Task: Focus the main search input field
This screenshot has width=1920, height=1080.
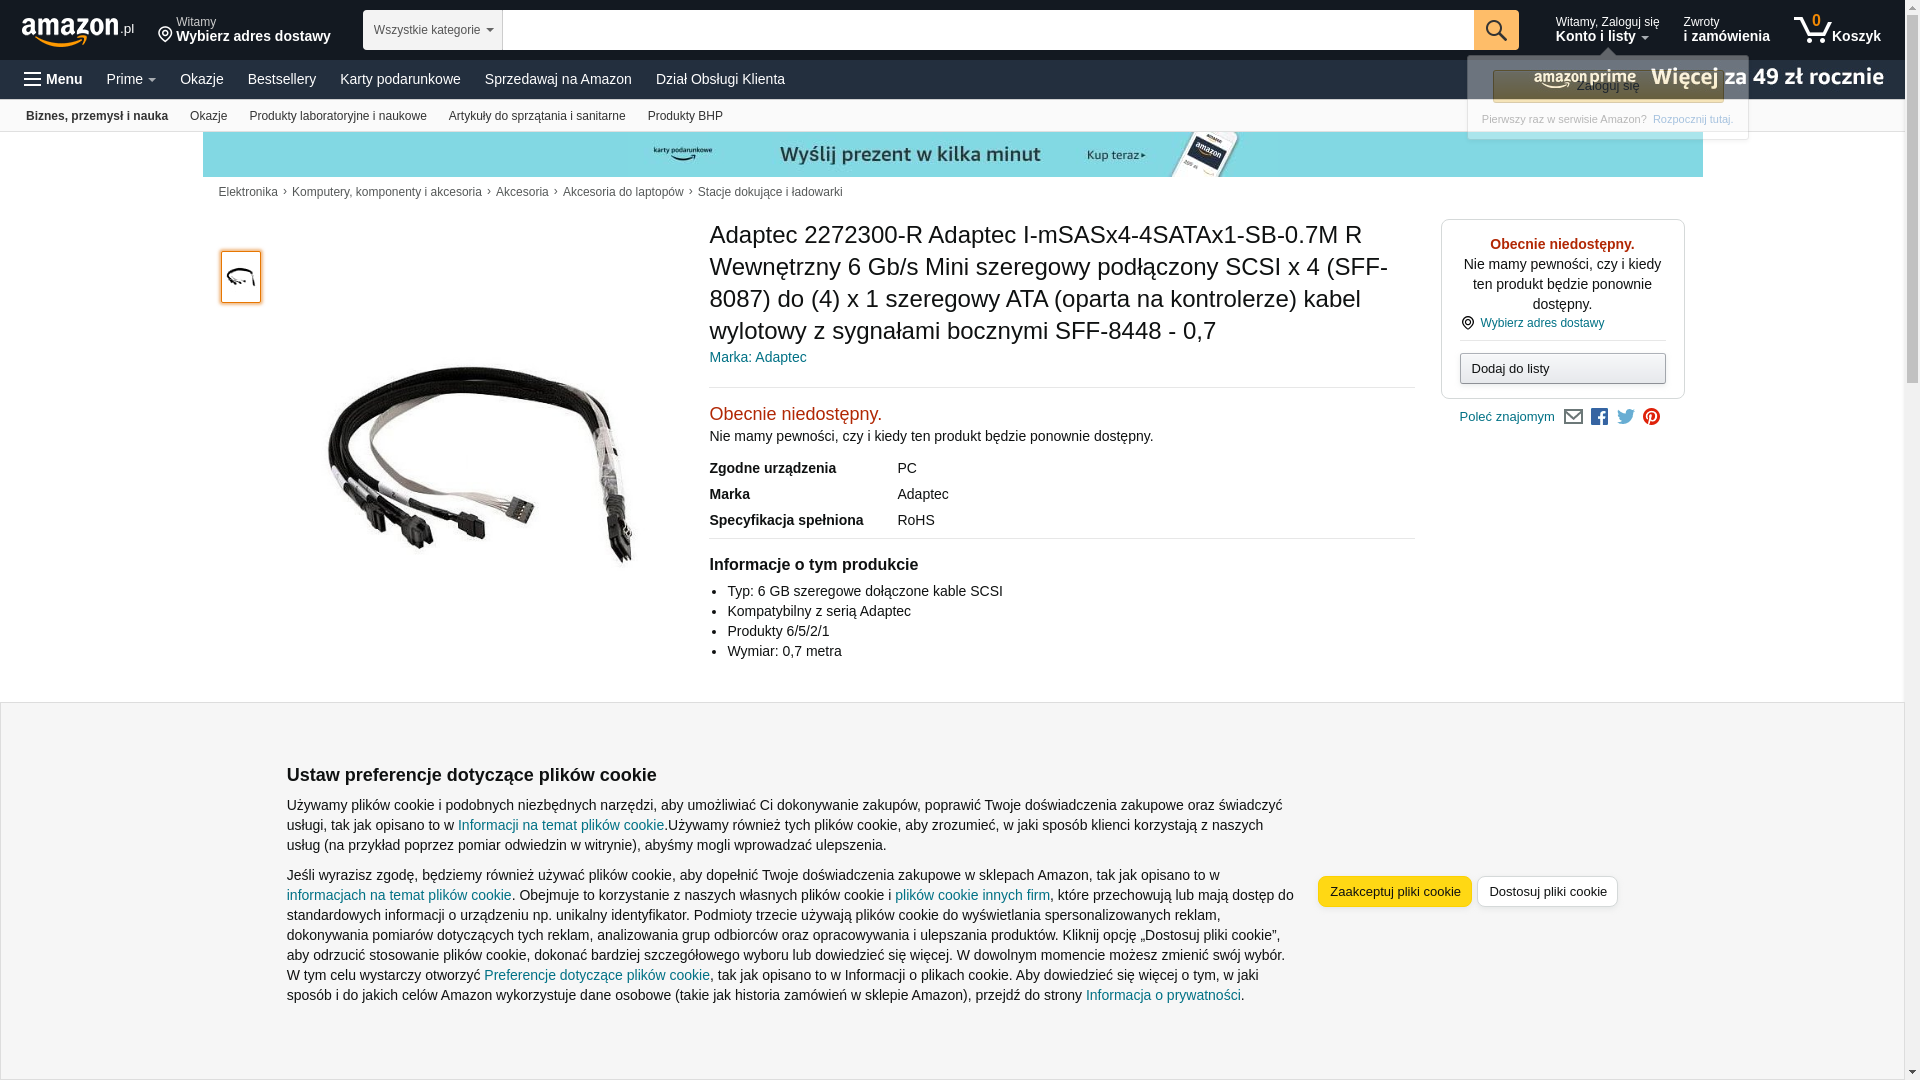Action: [x=988, y=30]
